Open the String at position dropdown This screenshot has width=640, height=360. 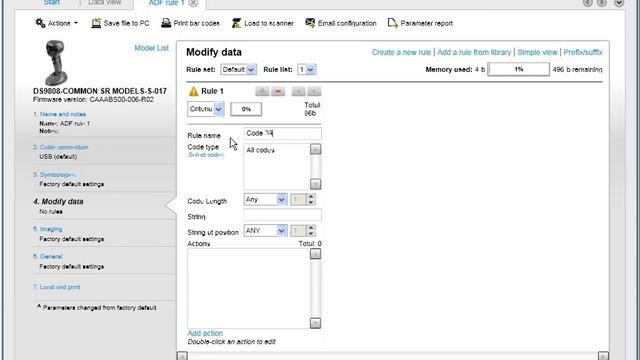(265, 231)
